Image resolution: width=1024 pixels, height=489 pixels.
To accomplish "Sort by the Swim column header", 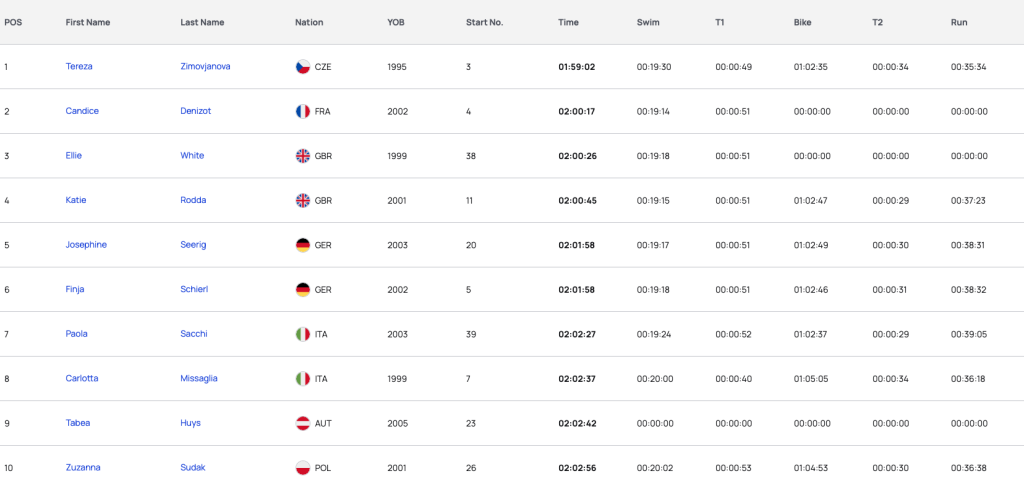I will coord(648,22).
